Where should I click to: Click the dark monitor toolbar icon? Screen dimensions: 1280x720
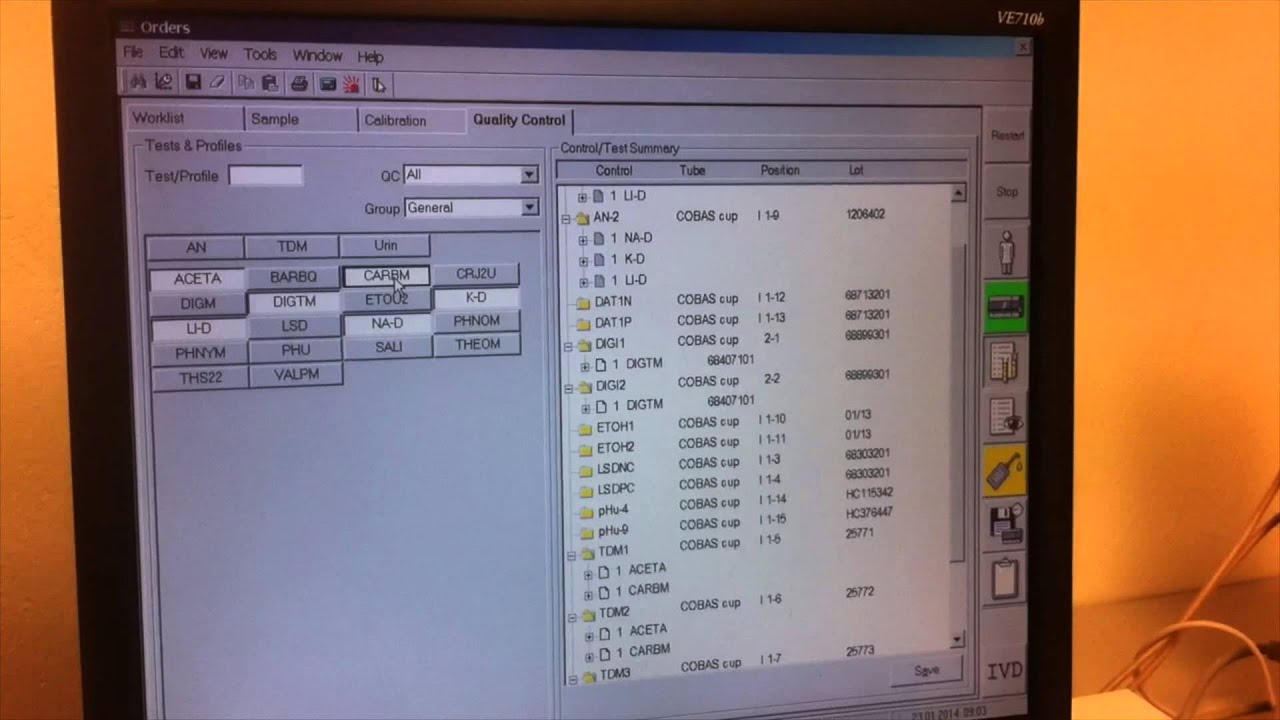click(327, 84)
